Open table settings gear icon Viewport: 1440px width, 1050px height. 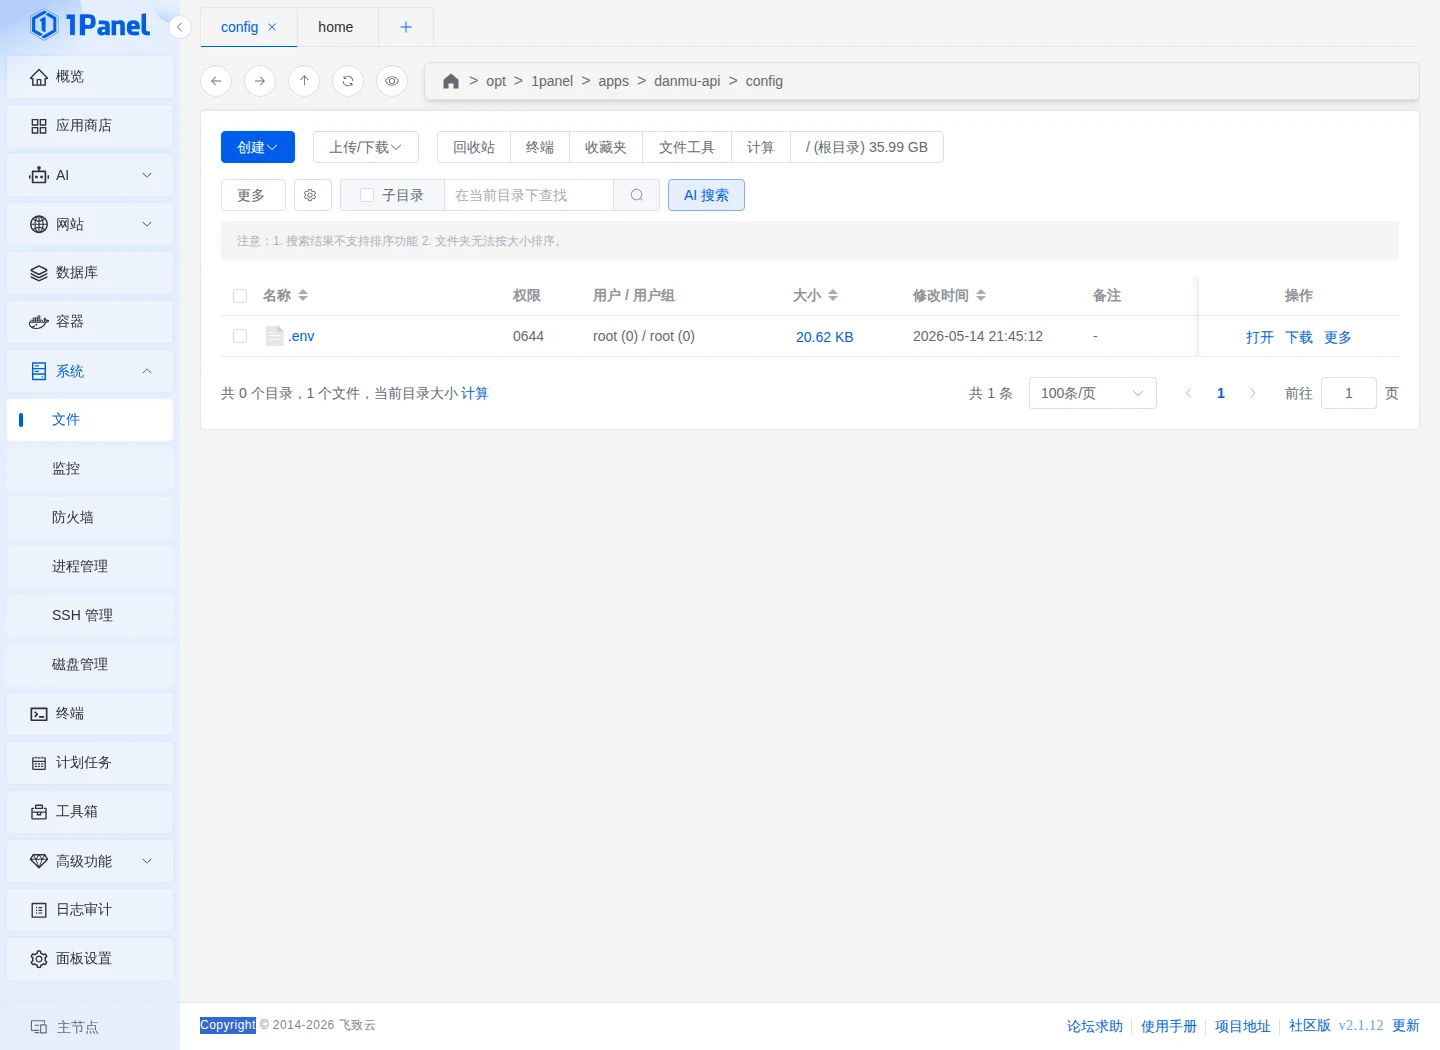(x=311, y=195)
